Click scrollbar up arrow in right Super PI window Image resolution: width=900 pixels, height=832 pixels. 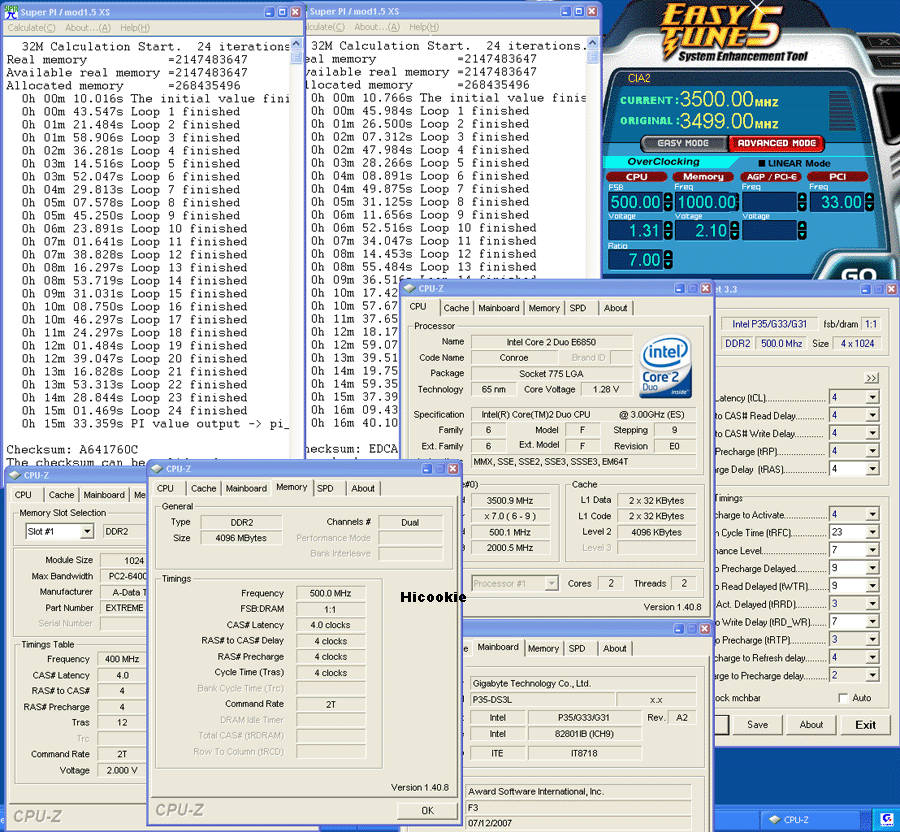pos(592,43)
